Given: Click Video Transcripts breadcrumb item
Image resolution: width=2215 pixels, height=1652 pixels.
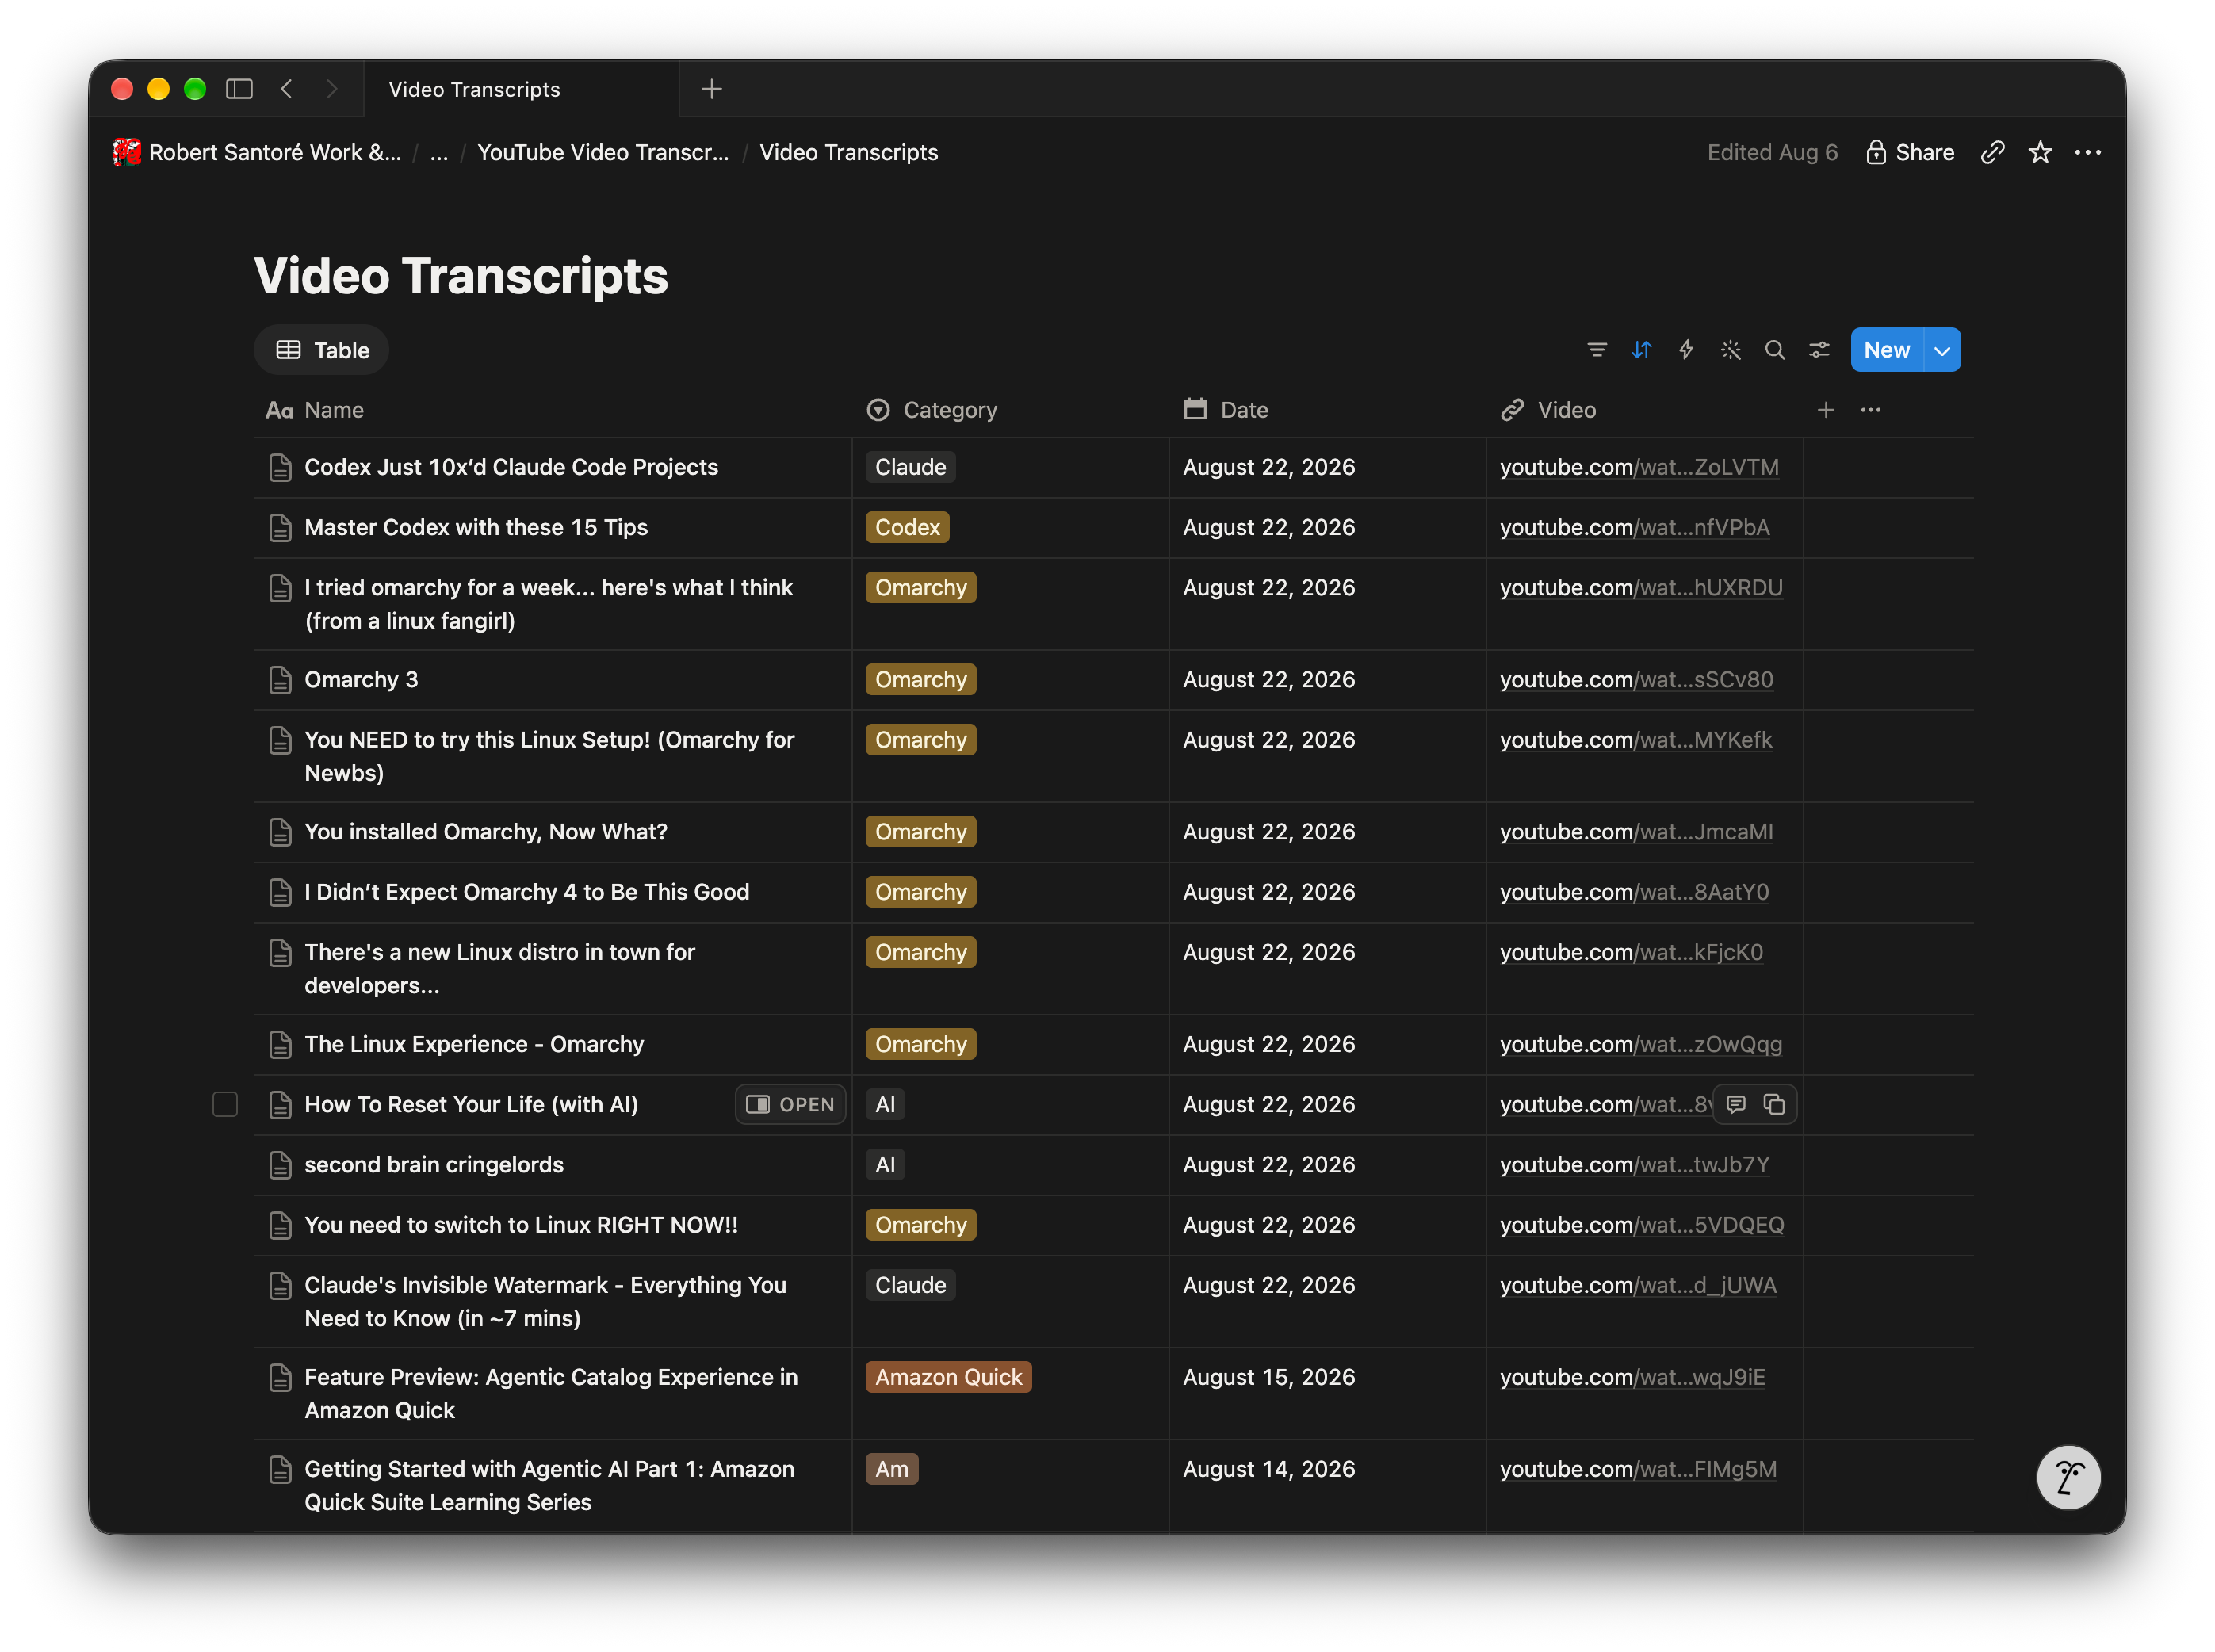Looking at the screenshot, I should coord(848,152).
